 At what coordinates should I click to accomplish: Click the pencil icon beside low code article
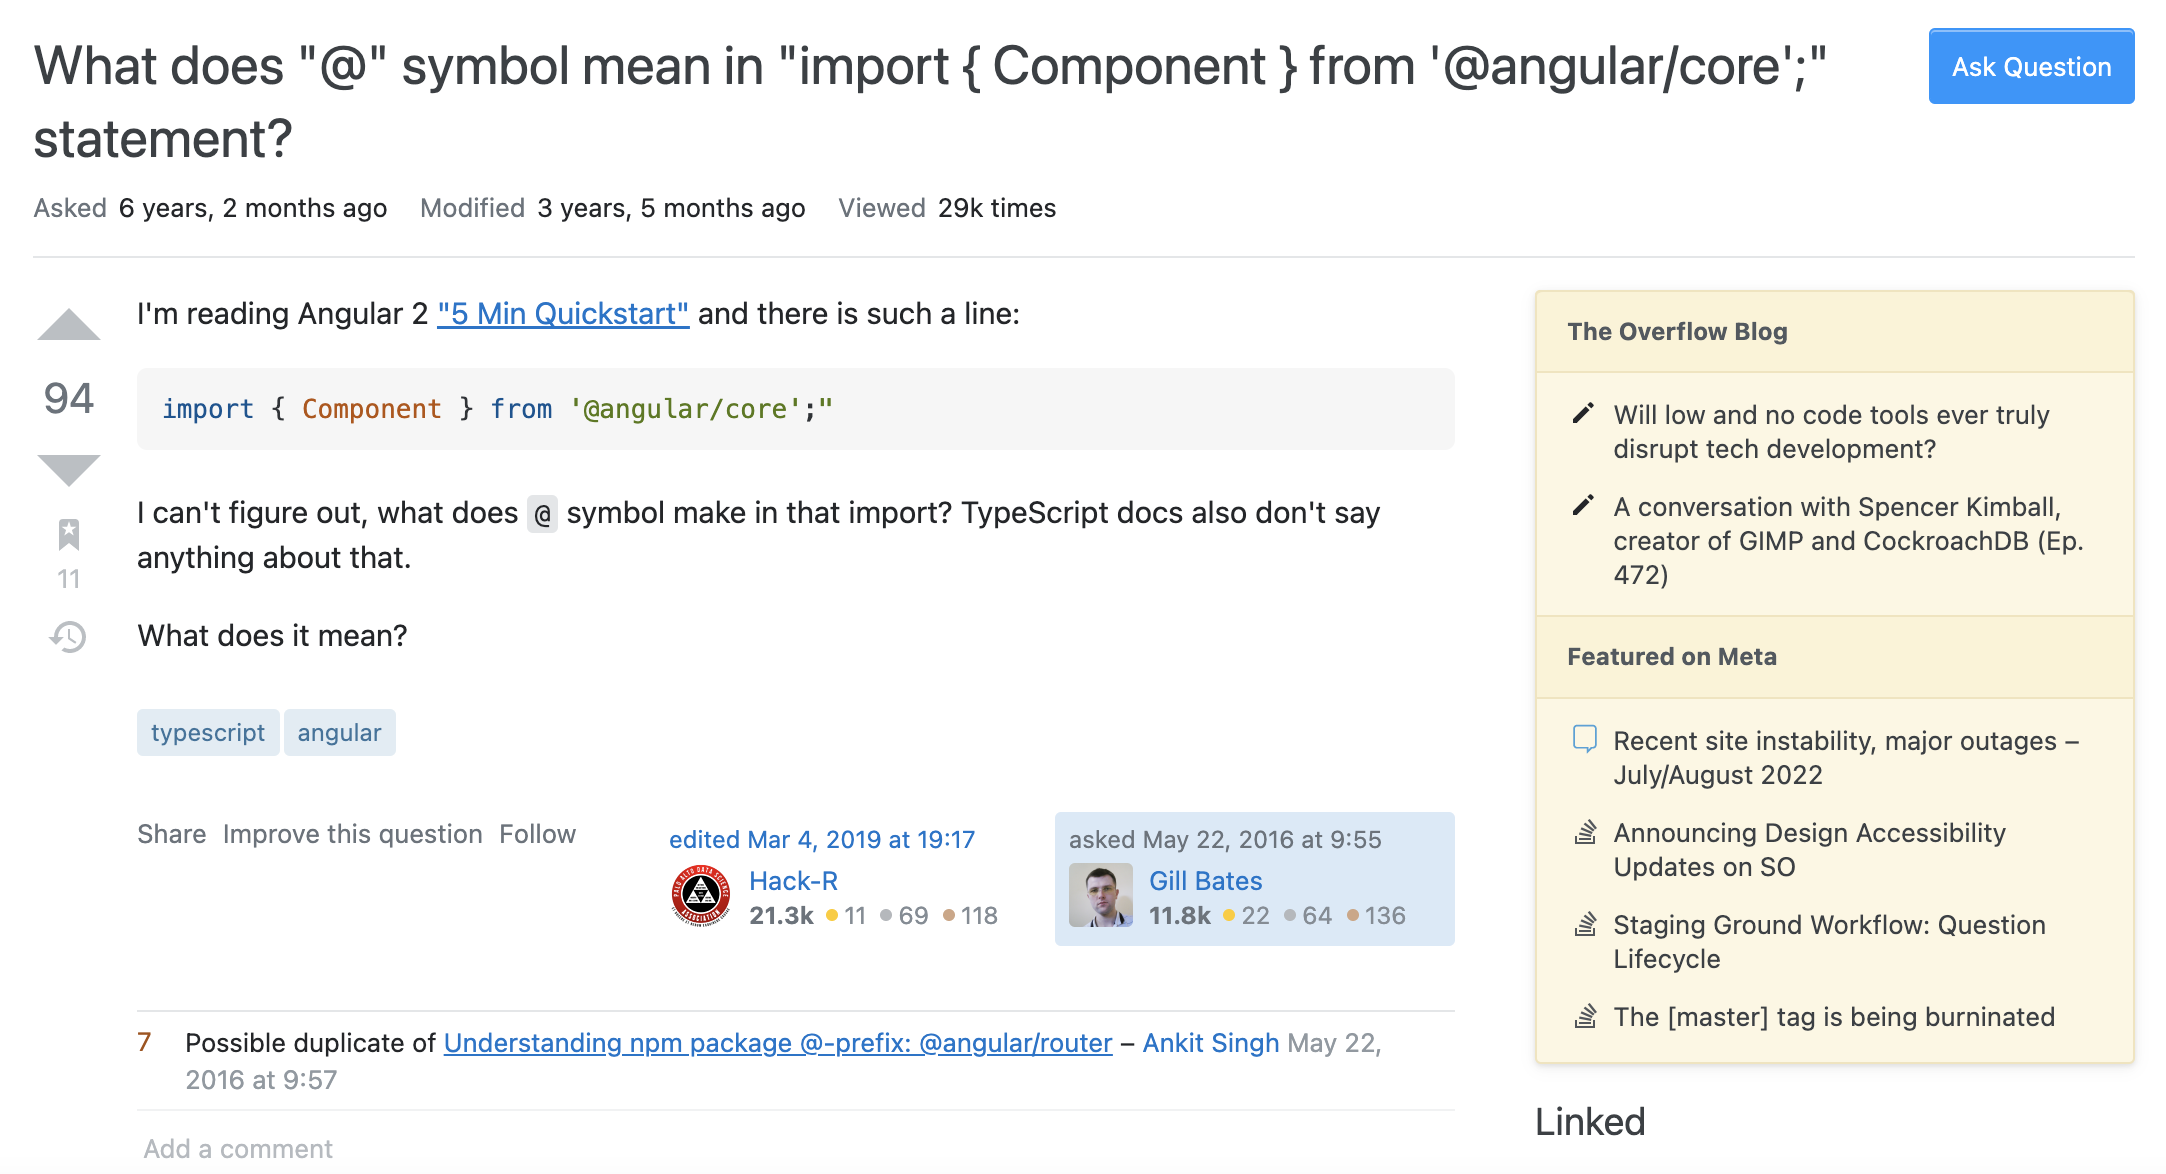[1583, 414]
